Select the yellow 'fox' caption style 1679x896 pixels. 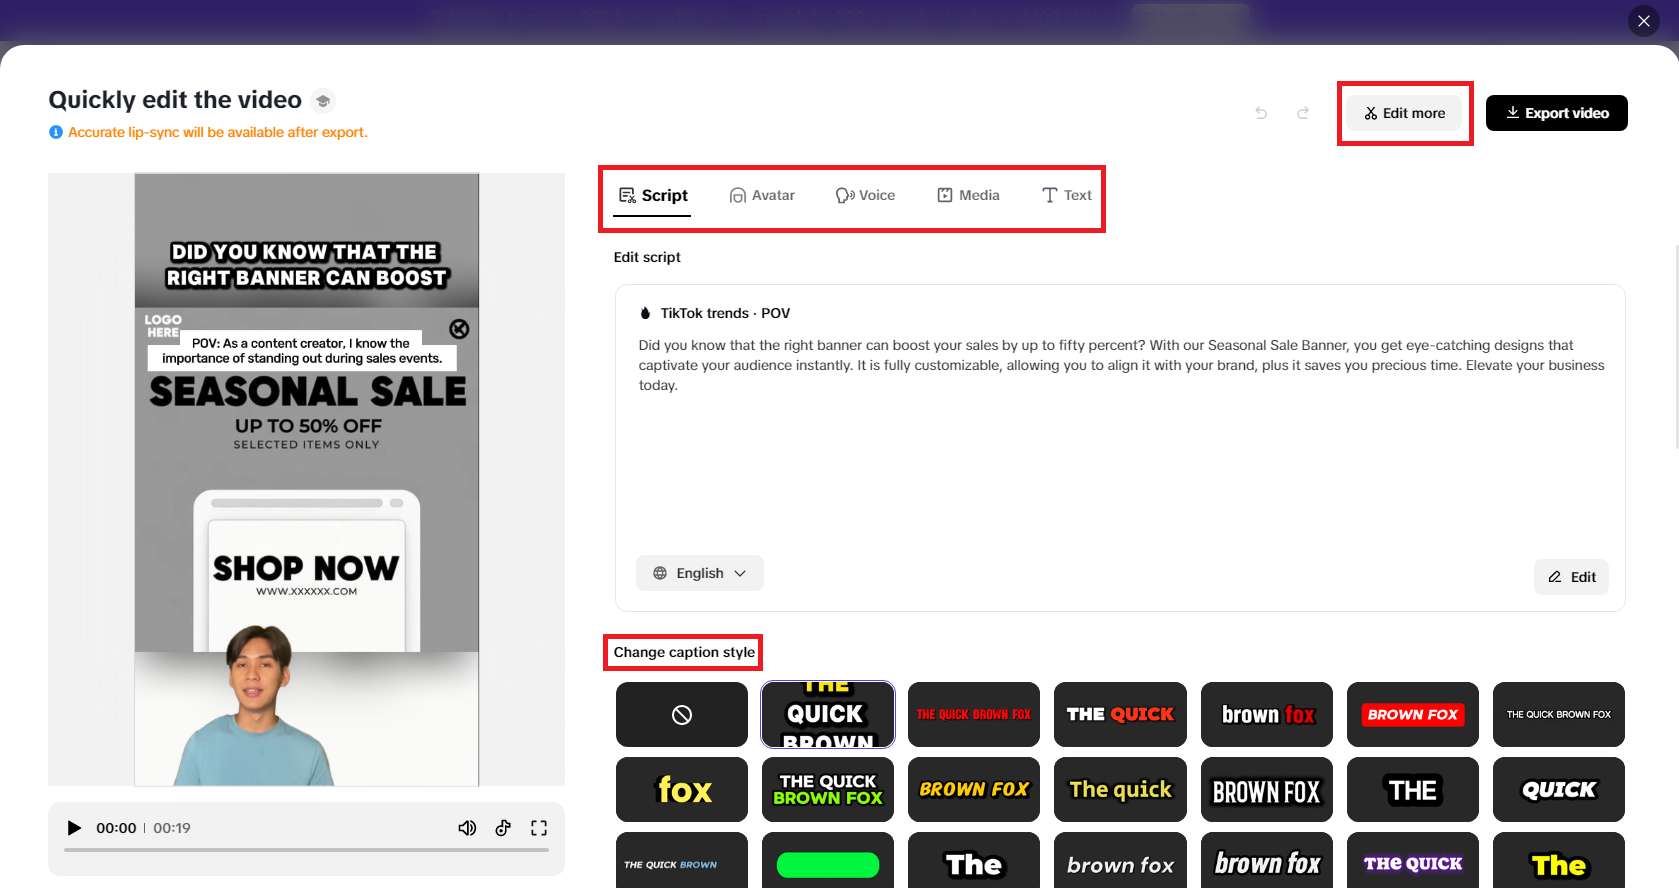click(682, 789)
